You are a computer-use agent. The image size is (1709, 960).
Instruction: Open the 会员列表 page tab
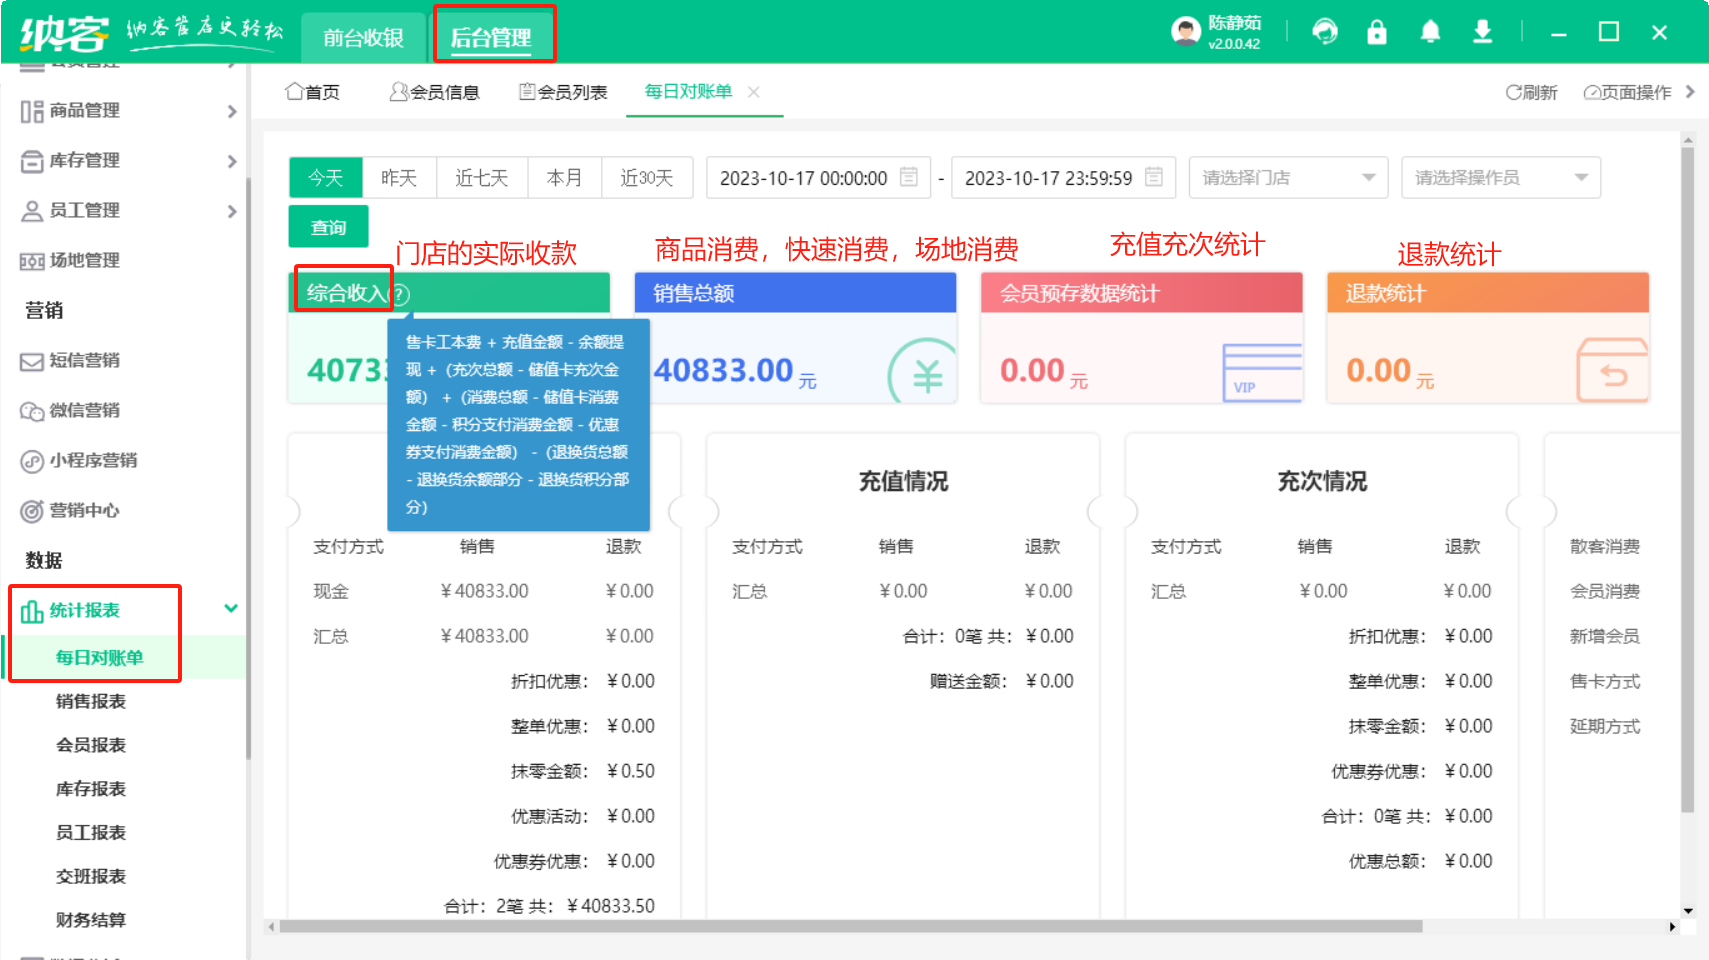[x=563, y=92]
